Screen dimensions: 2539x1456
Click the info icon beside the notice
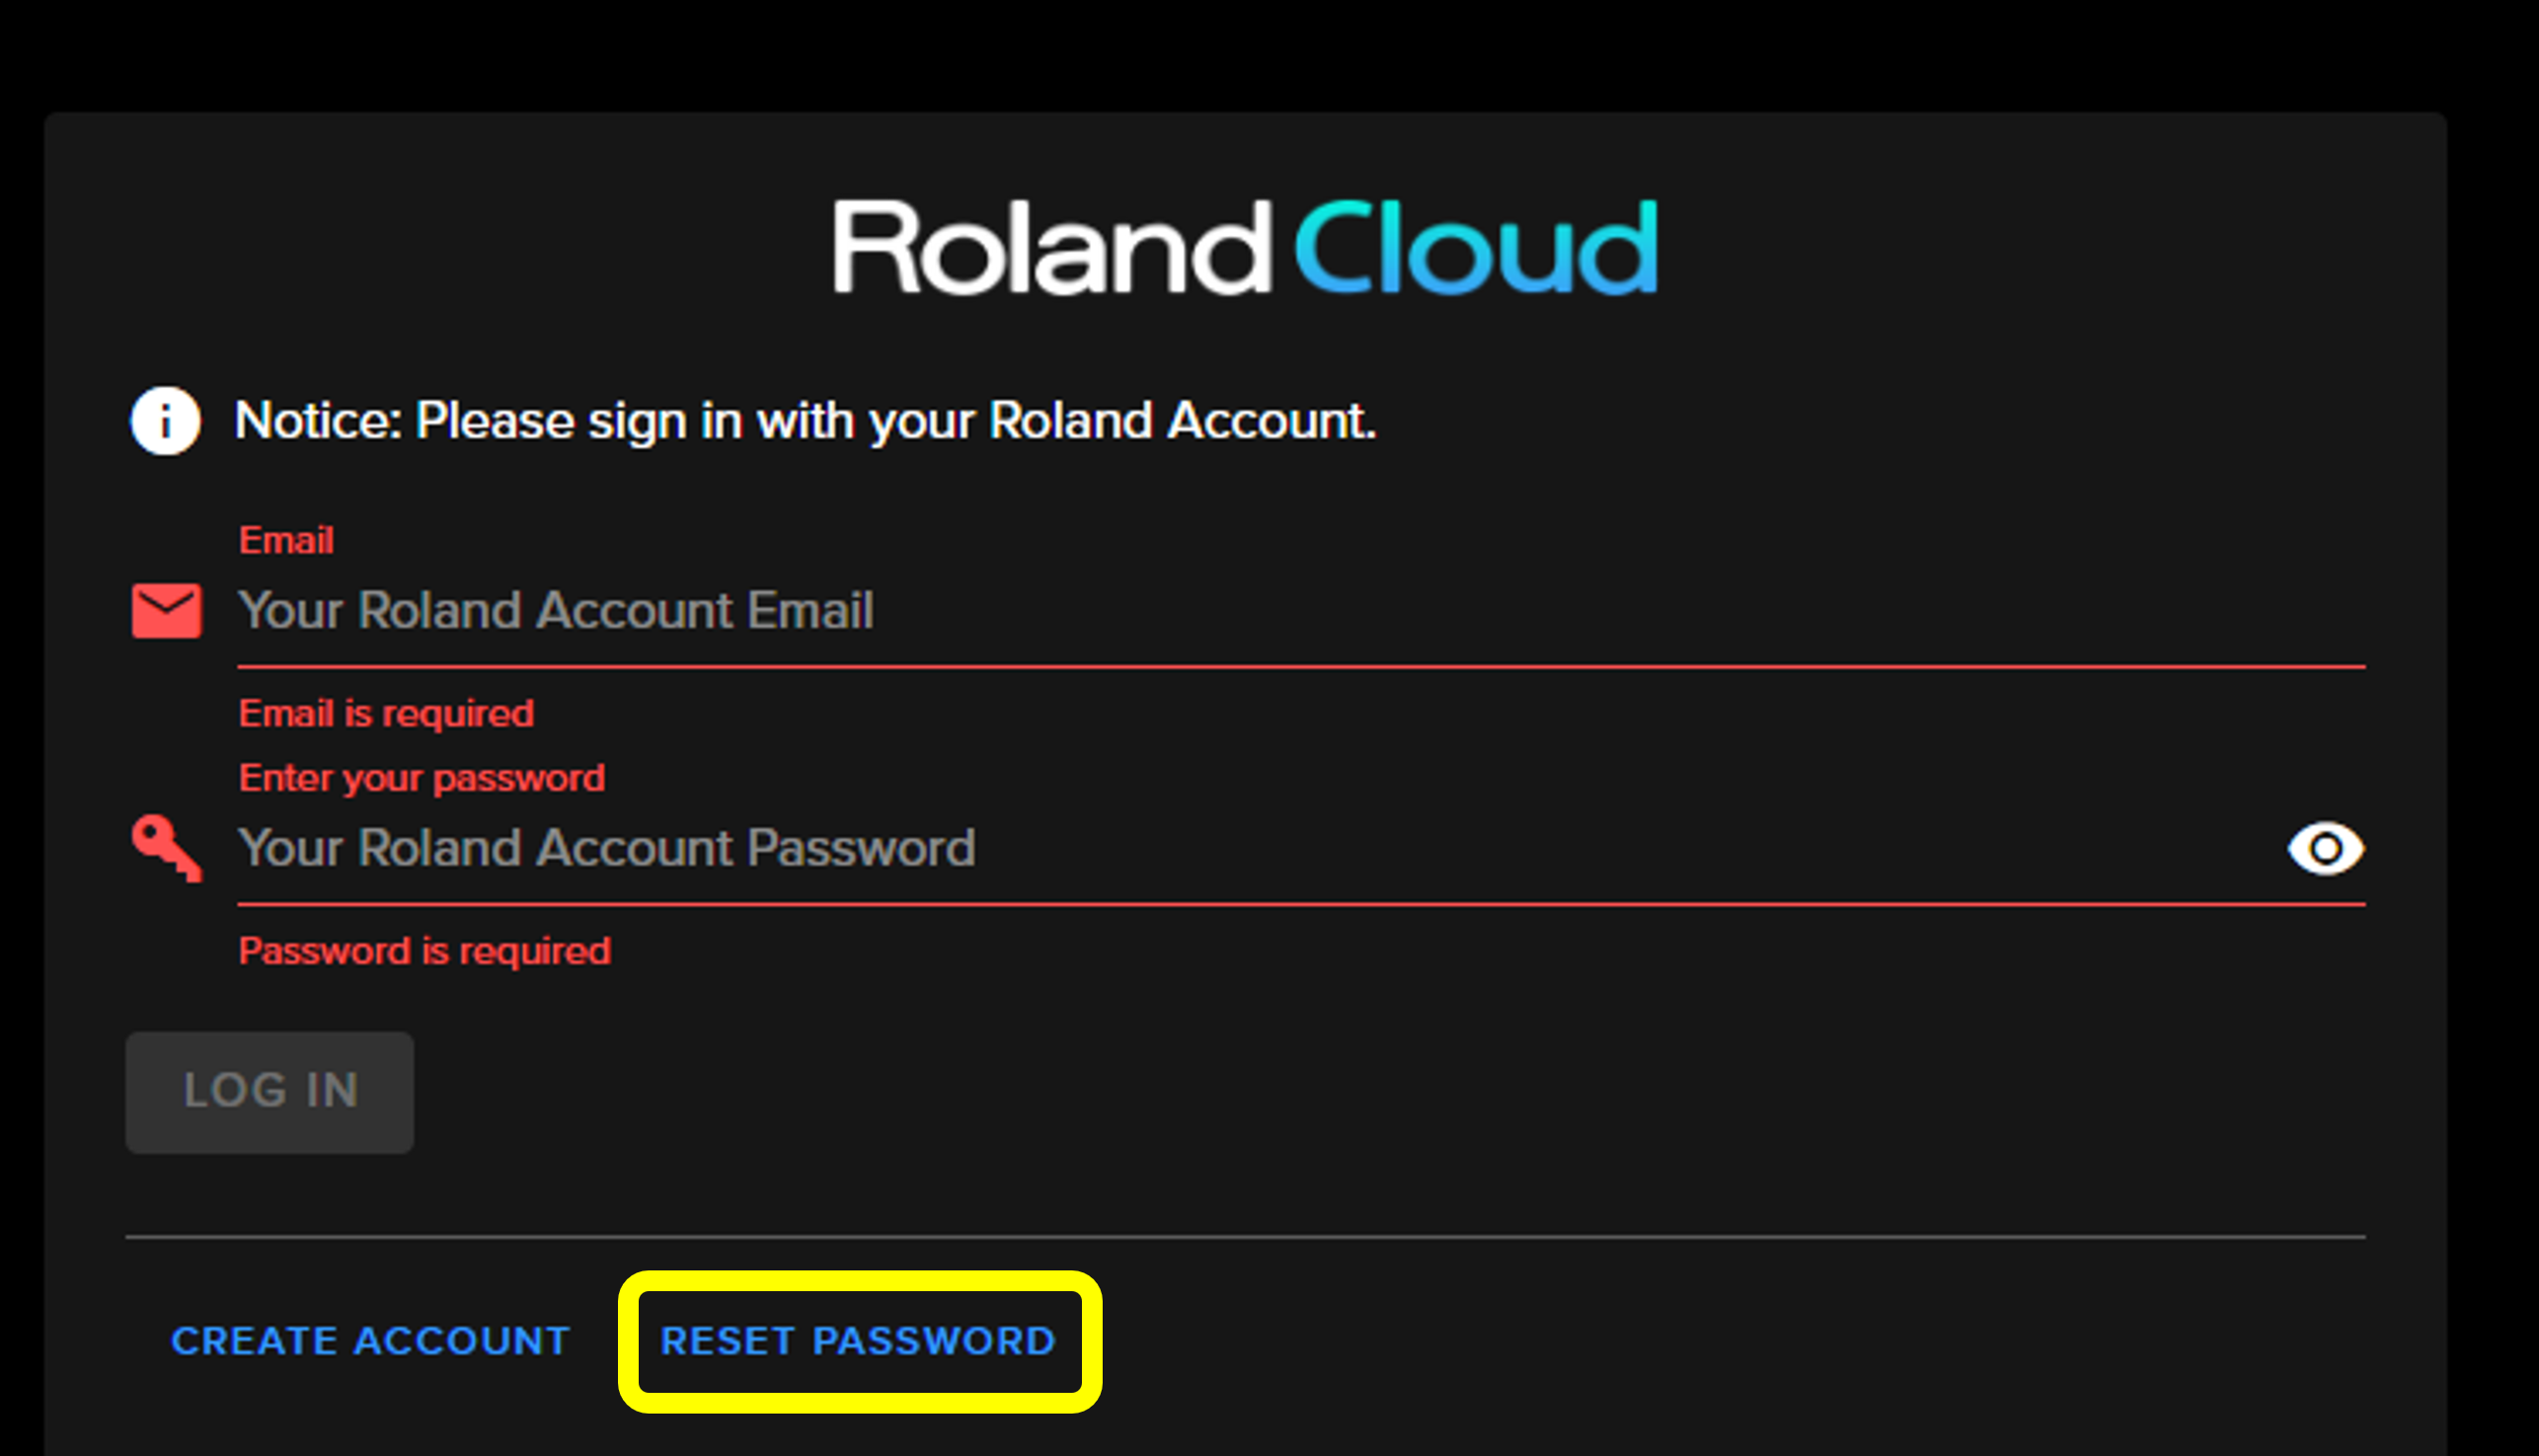165,420
